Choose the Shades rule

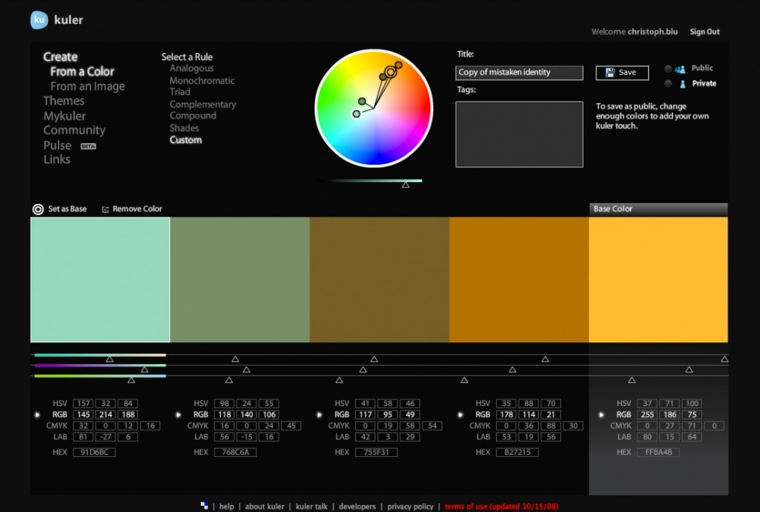(184, 128)
